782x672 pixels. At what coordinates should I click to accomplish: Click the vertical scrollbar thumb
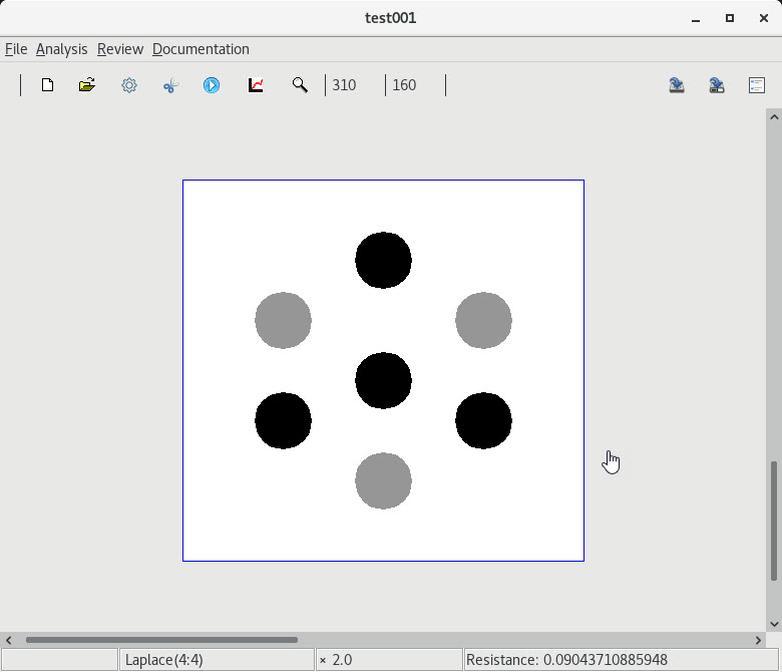pyautogui.click(x=773, y=520)
